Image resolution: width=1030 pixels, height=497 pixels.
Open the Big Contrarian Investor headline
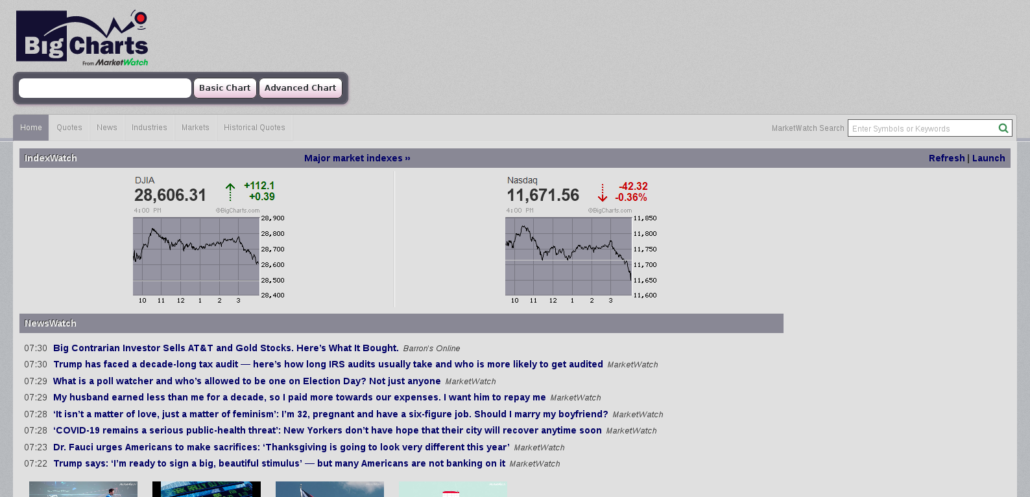pos(226,348)
